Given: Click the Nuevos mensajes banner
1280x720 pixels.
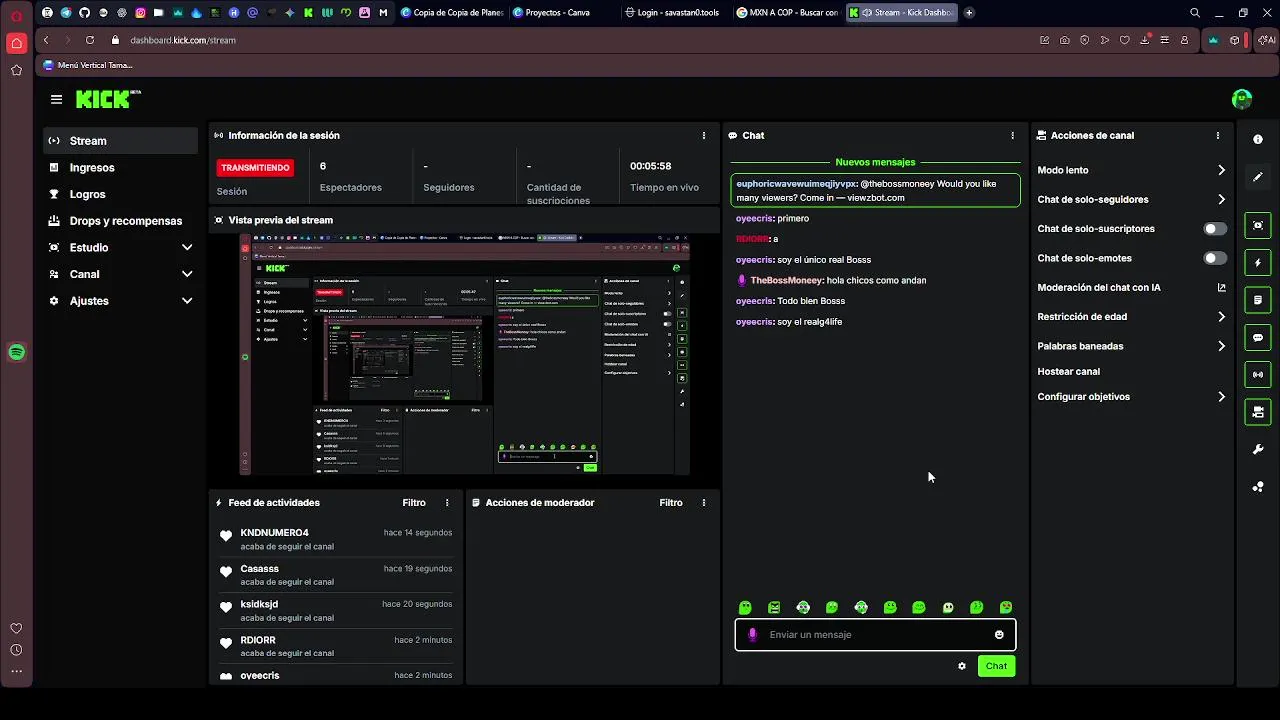Looking at the screenshot, I should pyautogui.click(x=875, y=162).
